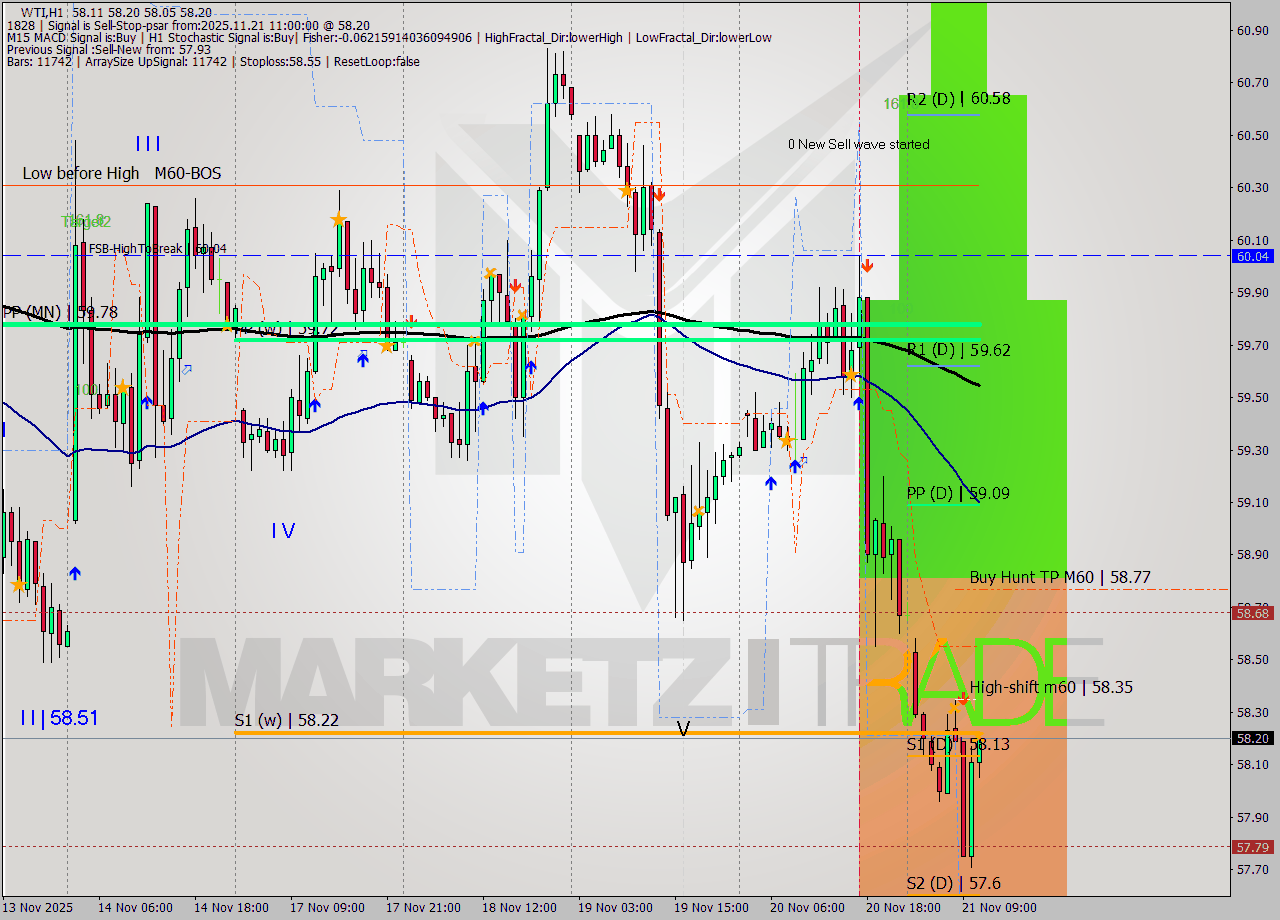Click the blue up arrow near 14 Nov 06:00
Image resolution: width=1280 pixels, height=920 pixels.
pos(75,573)
